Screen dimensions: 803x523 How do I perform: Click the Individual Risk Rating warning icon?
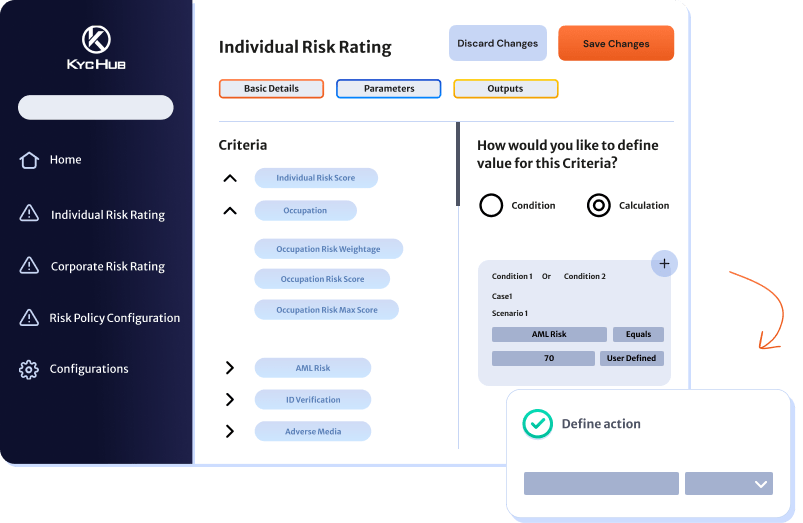pyautogui.click(x=29, y=213)
